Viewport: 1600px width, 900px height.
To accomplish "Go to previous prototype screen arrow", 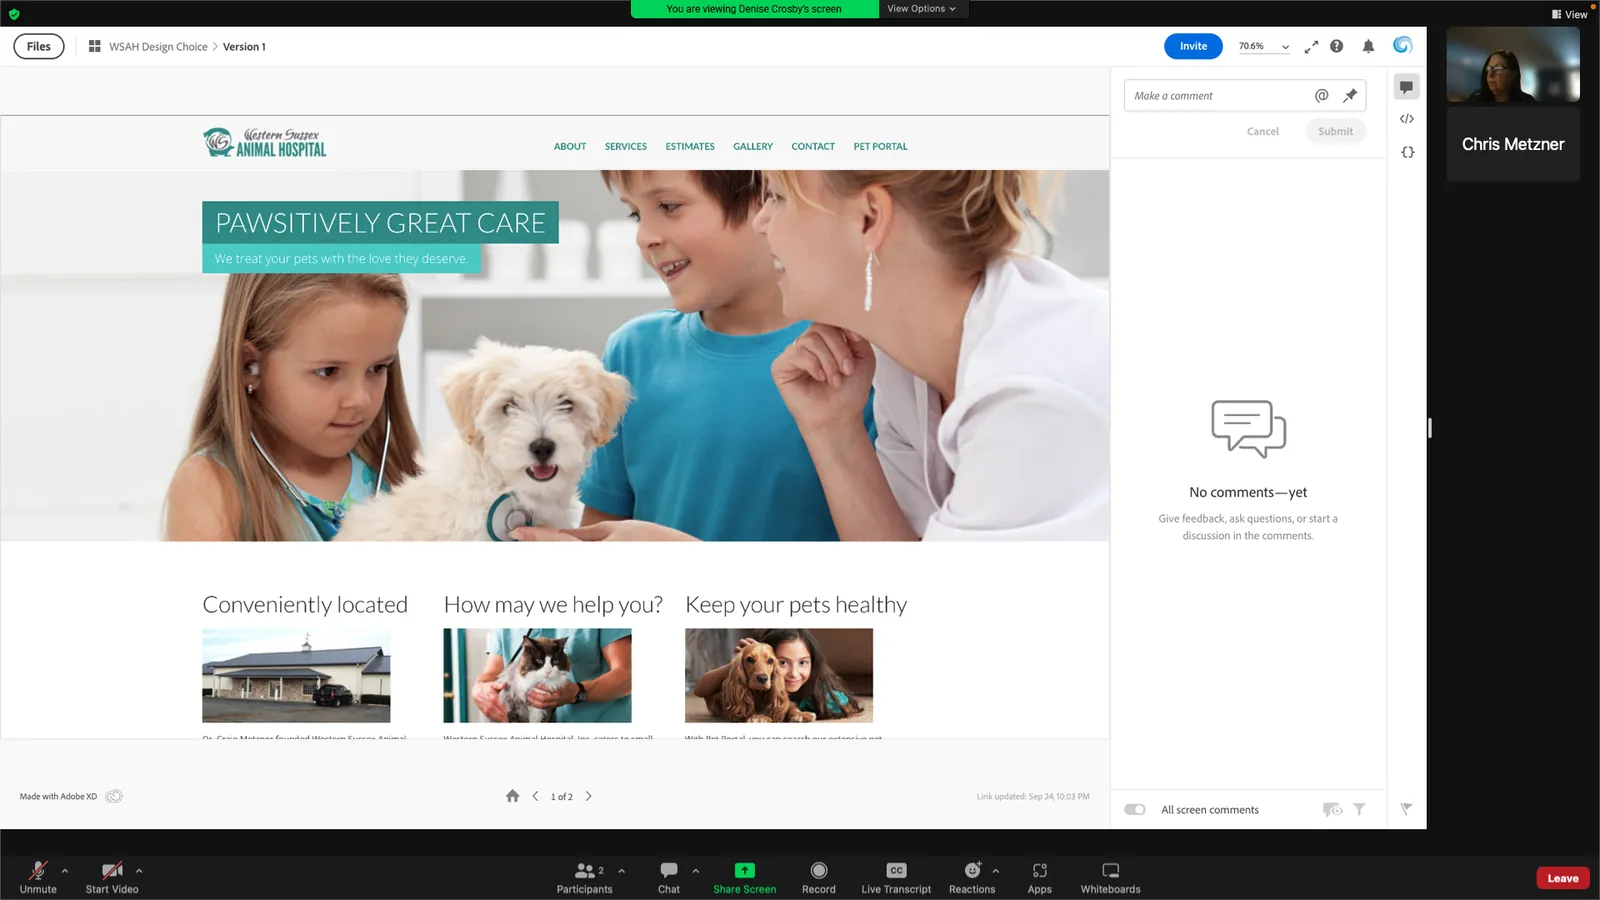I will tap(535, 796).
